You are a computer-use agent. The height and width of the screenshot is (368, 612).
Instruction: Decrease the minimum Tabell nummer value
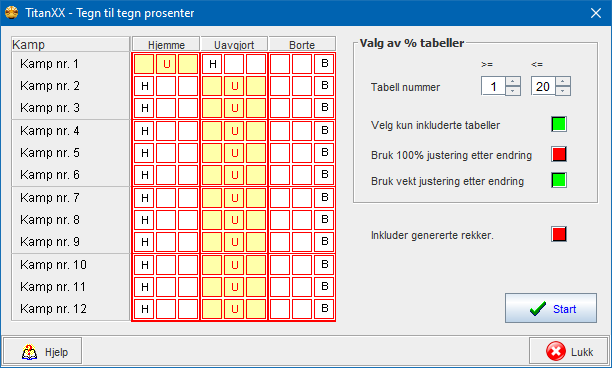[x=513, y=91]
